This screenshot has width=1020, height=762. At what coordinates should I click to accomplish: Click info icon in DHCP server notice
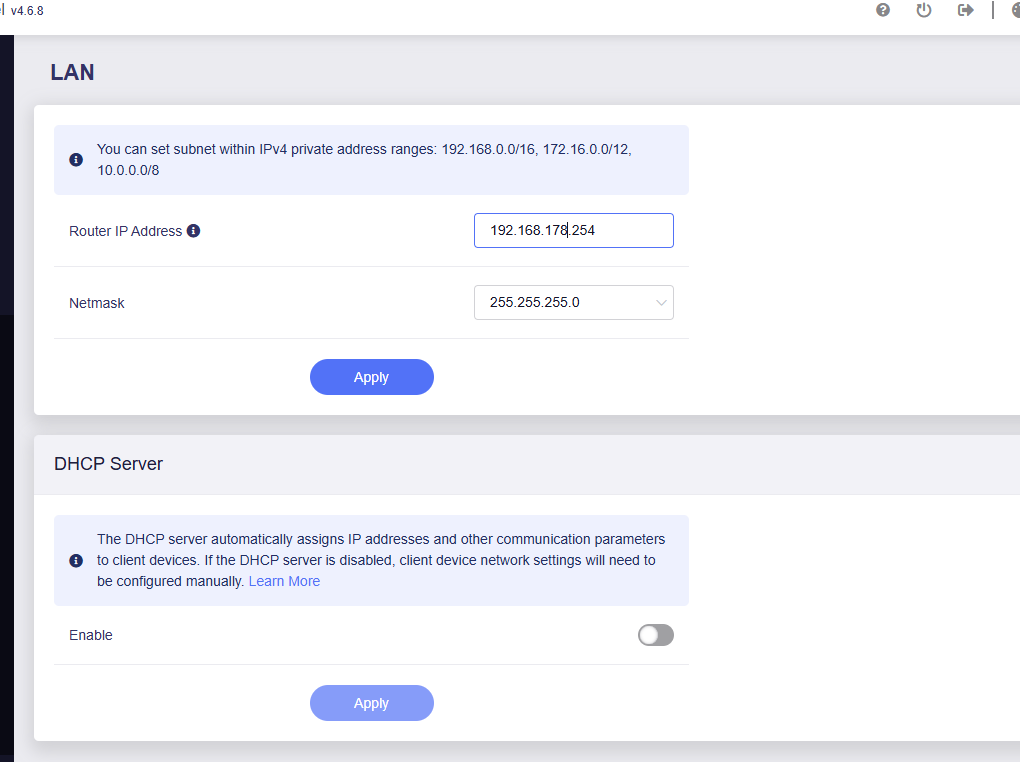coord(76,560)
